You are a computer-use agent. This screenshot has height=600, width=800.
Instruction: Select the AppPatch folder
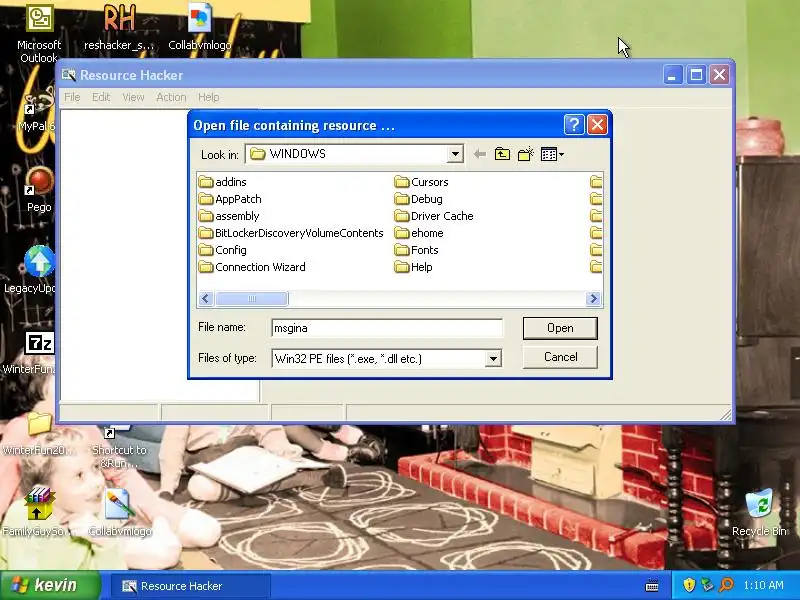pos(230,199)
